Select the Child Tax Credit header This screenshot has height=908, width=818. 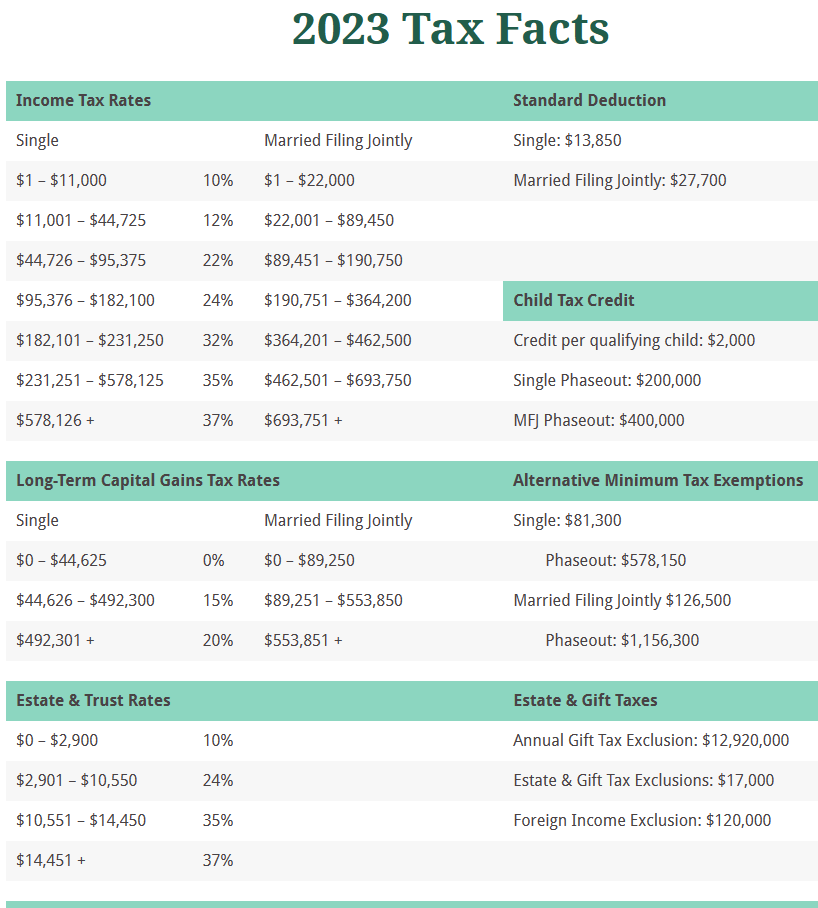[x=573, y=300]
